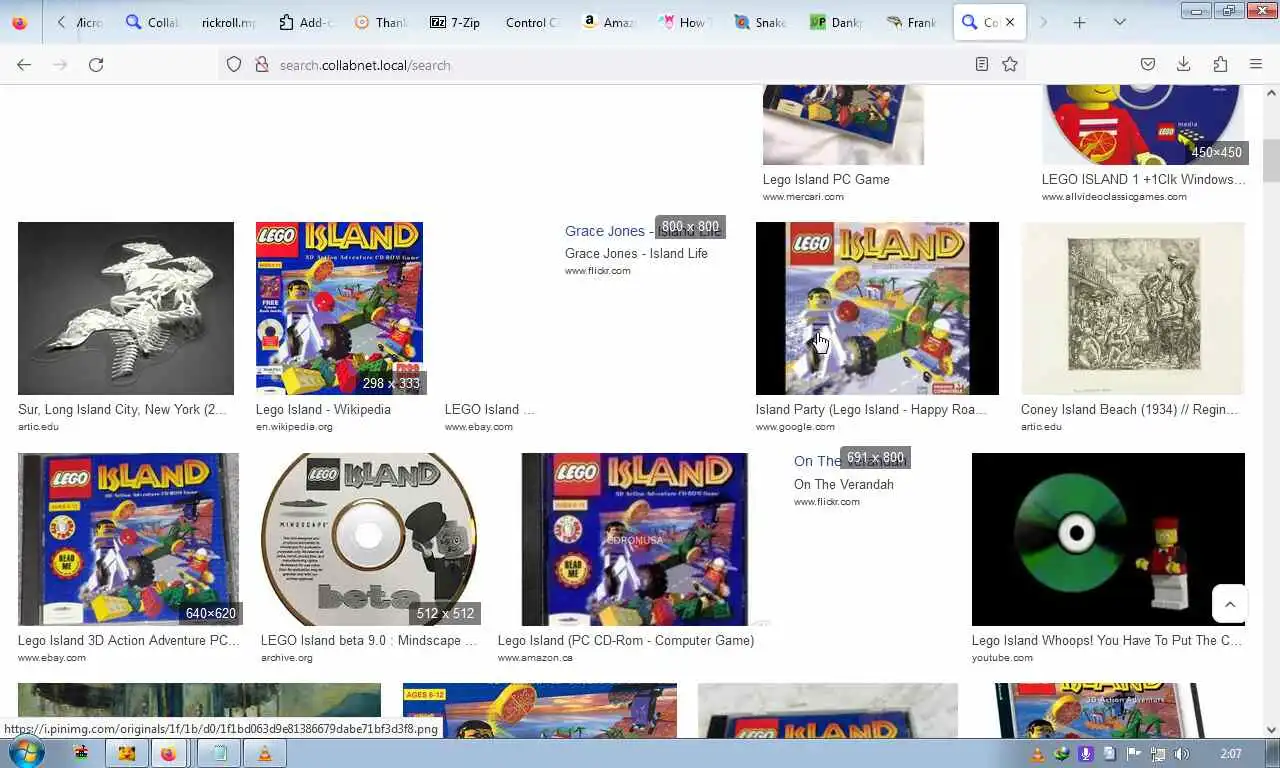Click the back-to-top arrow button
This screenshot has width=1280, height=768.
(x=1230, y=604)
